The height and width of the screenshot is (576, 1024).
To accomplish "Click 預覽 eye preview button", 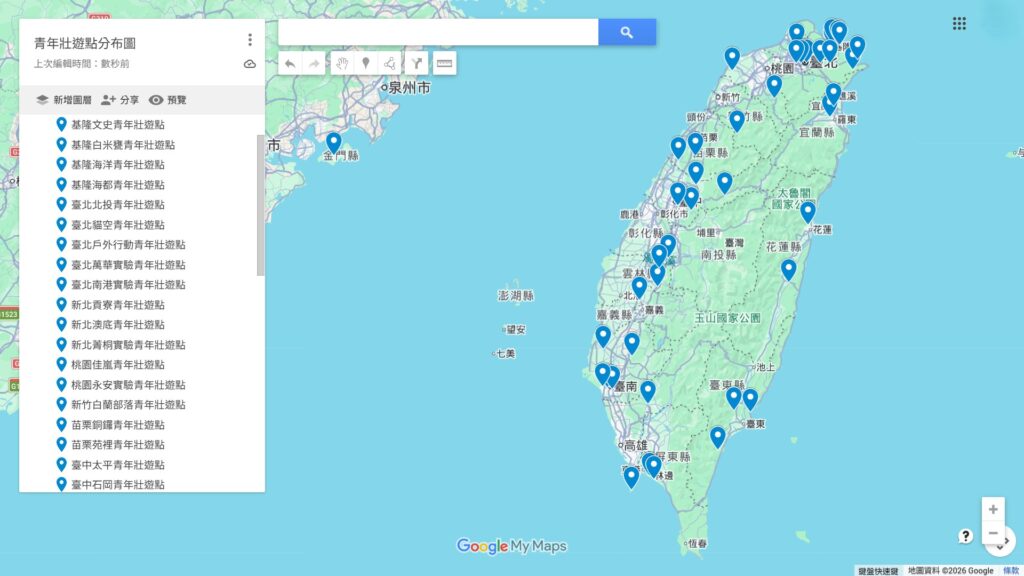I will click(x=168, y=100).
